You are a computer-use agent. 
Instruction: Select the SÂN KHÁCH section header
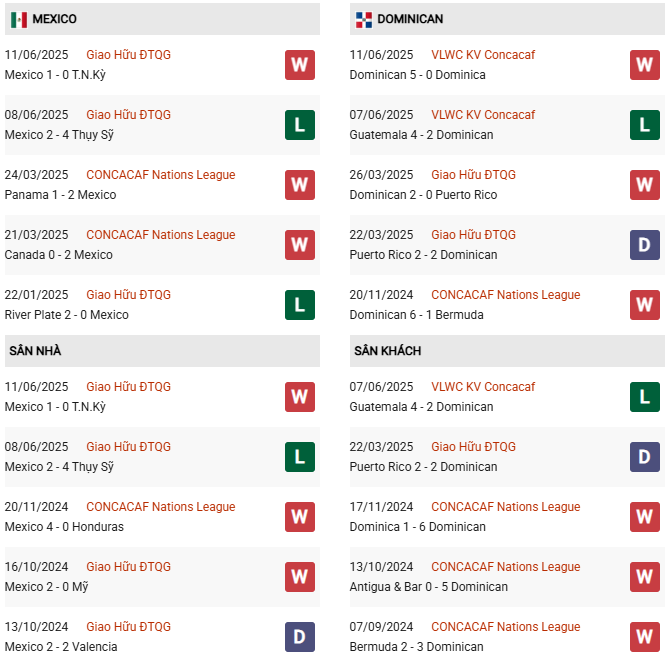[x=387, y=351]
